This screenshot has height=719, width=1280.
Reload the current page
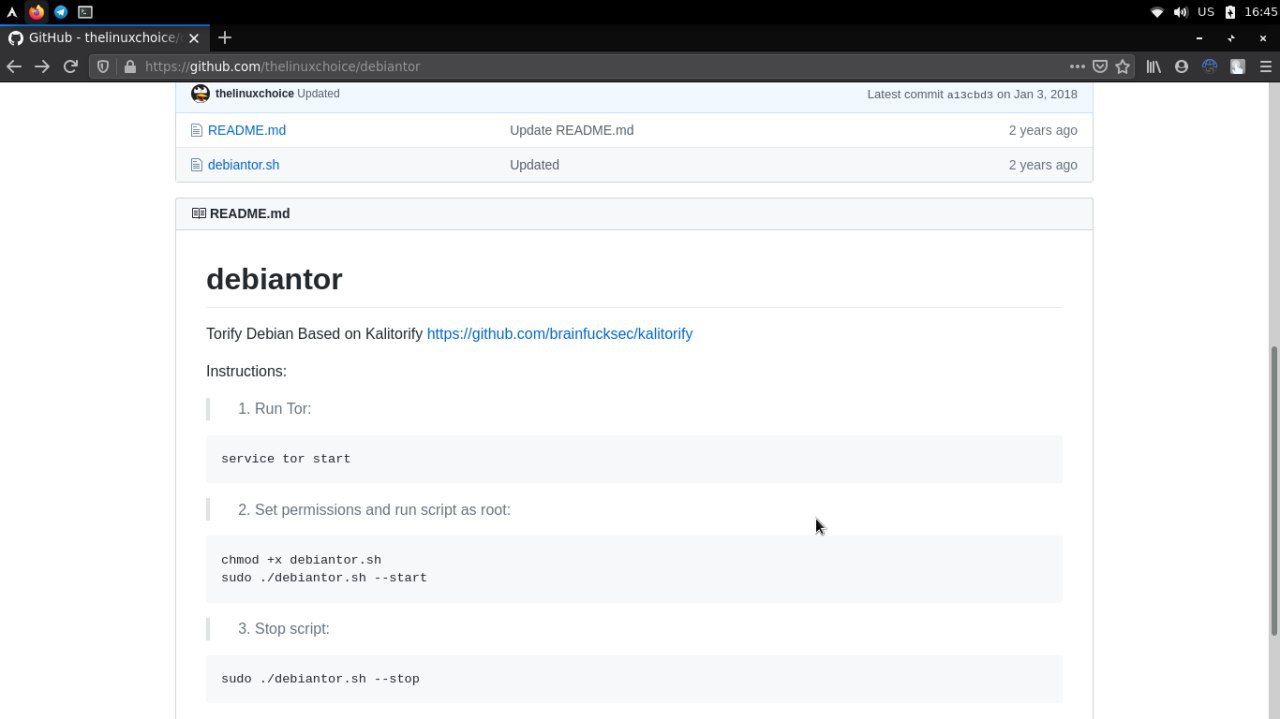(70, 66)
